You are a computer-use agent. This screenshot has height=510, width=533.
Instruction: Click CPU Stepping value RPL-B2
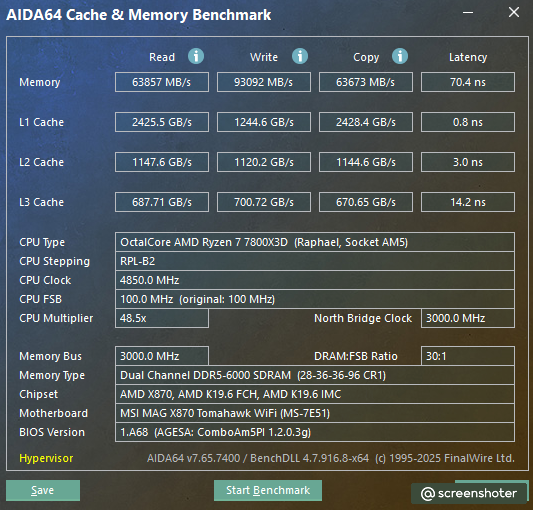315,261
